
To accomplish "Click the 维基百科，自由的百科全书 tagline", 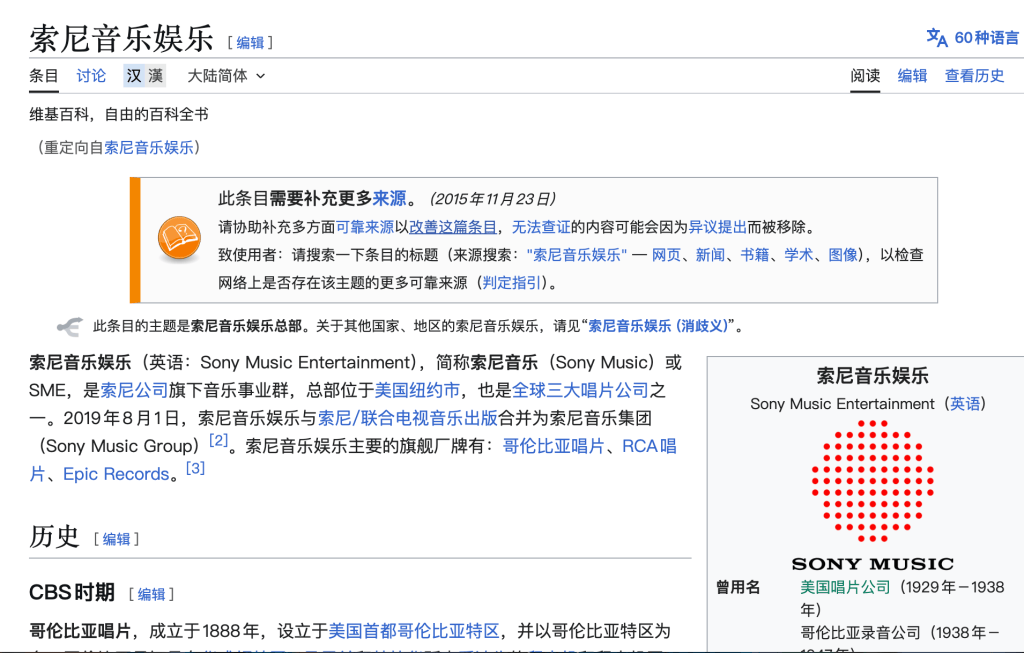I will (119, 115).
